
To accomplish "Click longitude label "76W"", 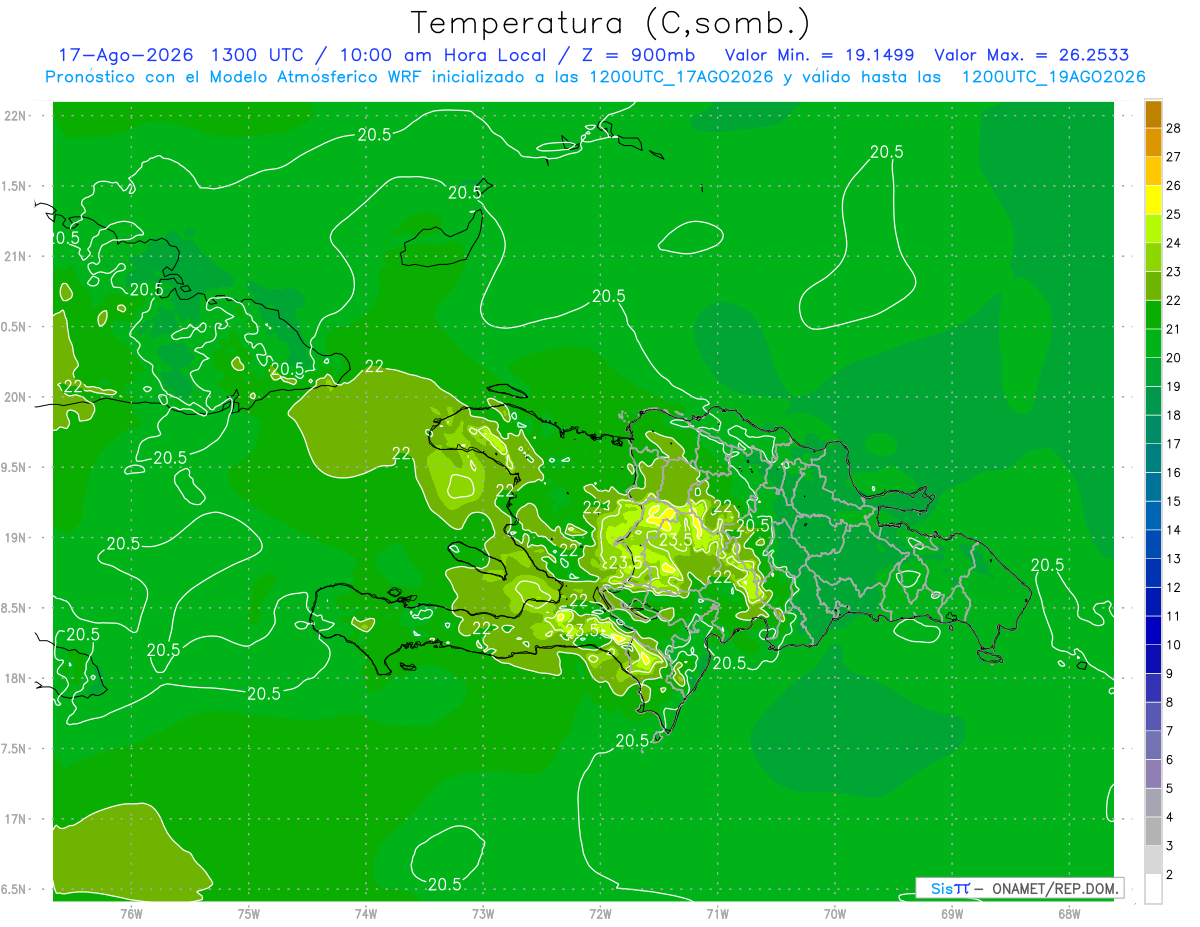I will [131, 913].
